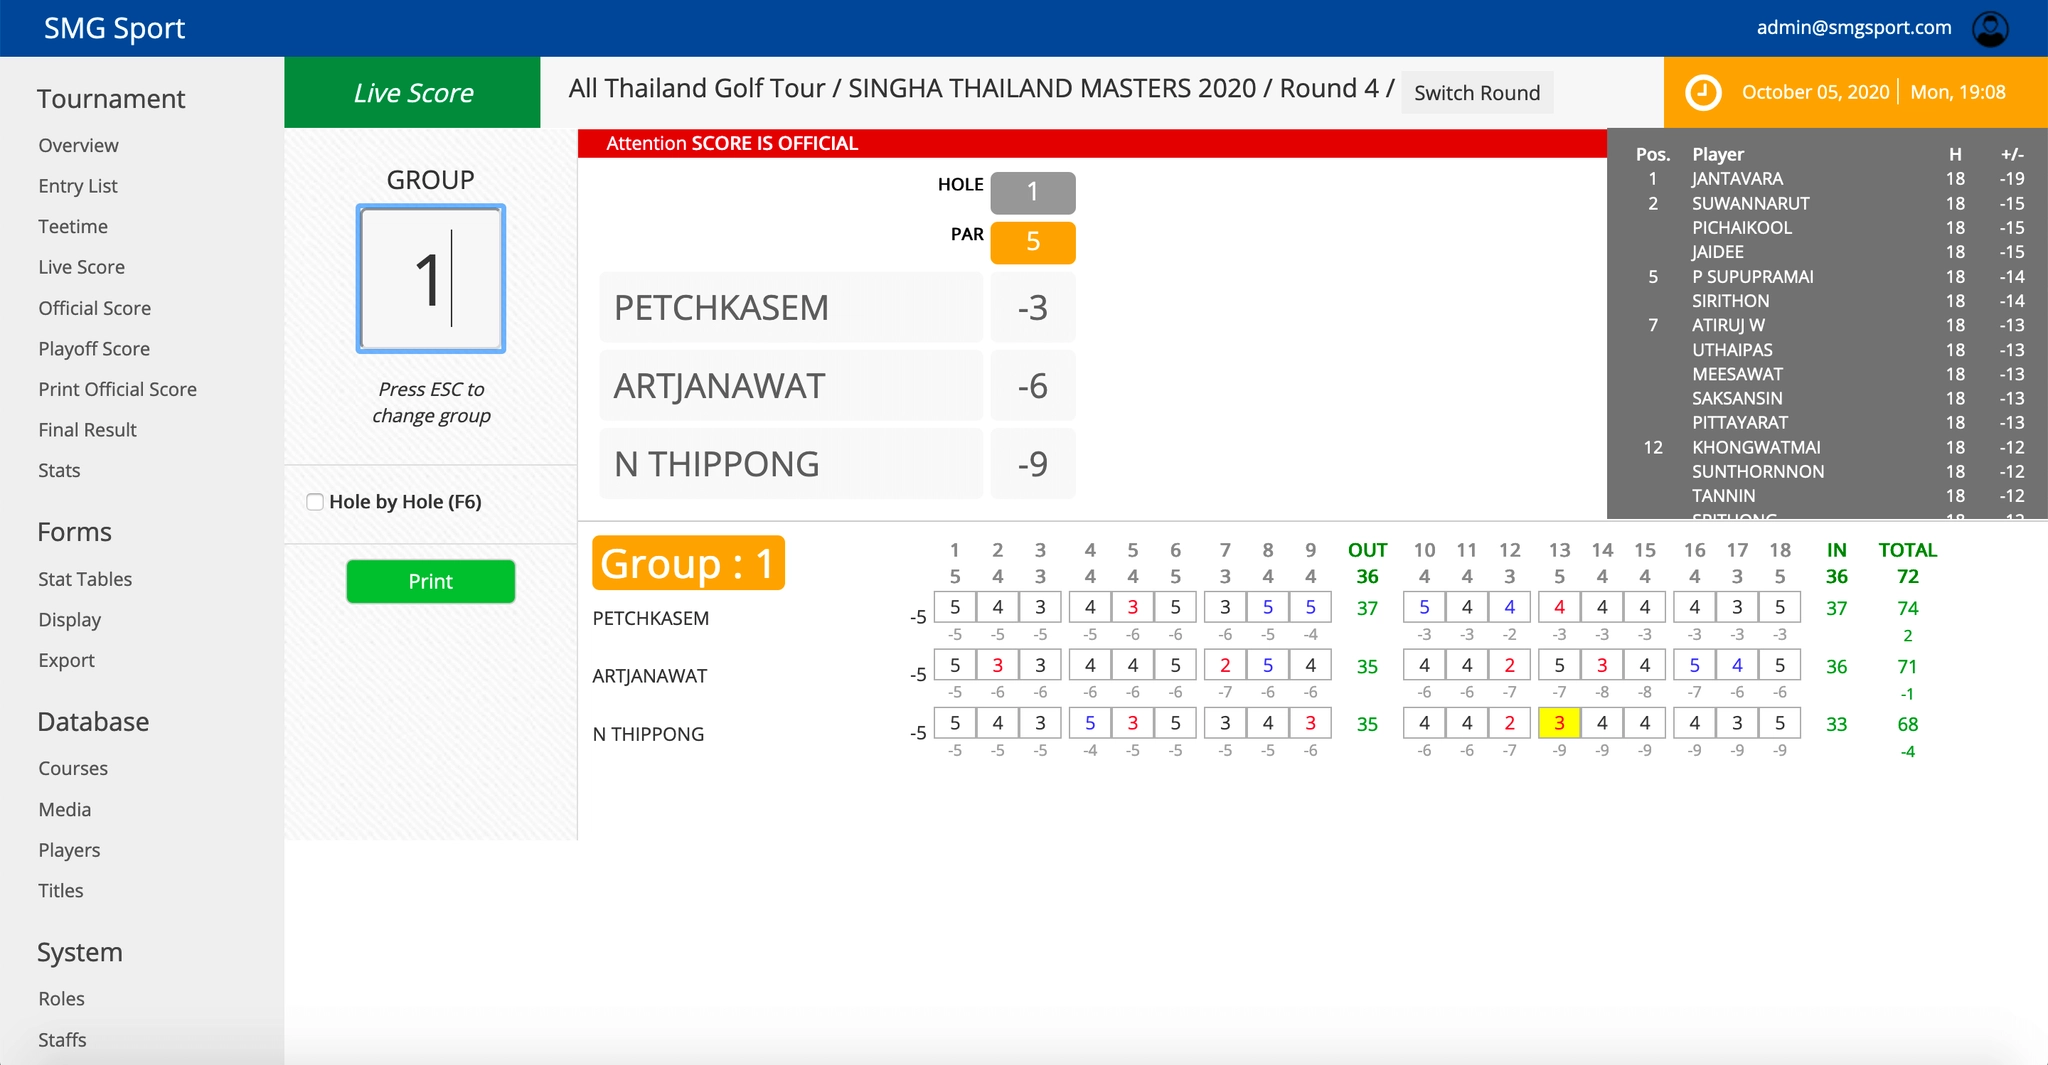Image resolution: width=2048 pixels, height=1065 pixels.
Task: Select the gray HOLE 1 box
Action: (1032, 192)
